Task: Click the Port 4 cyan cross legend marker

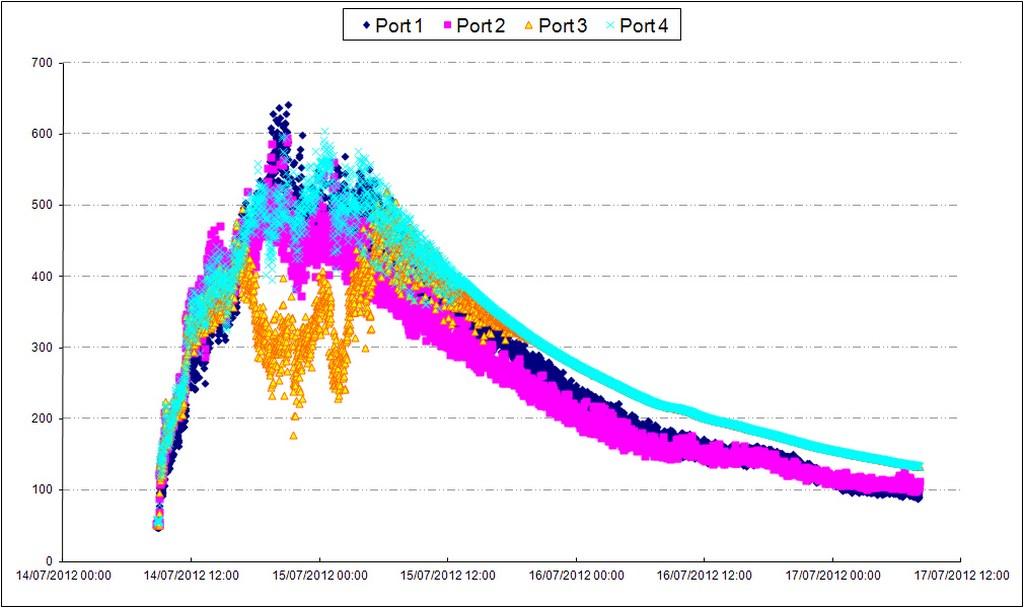Action: 609,26
